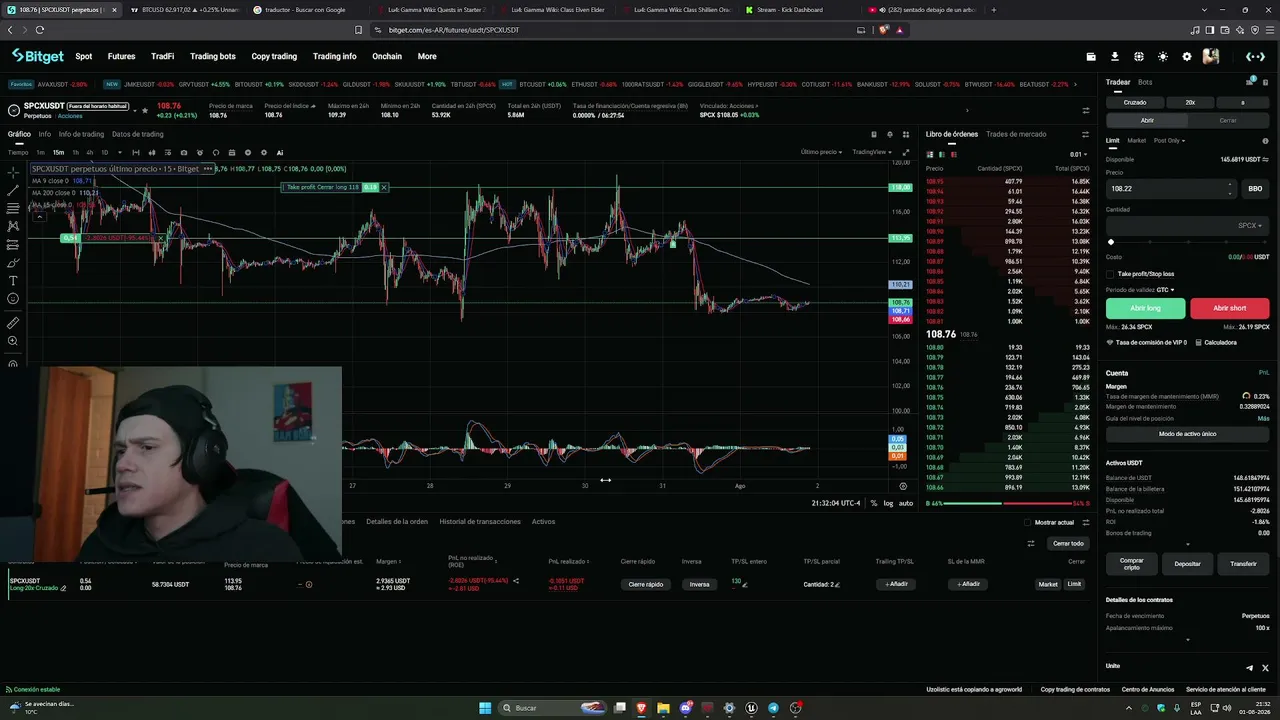Select the ruler measure tool
Screen dimensions: 1280x720
click(13, 323)
